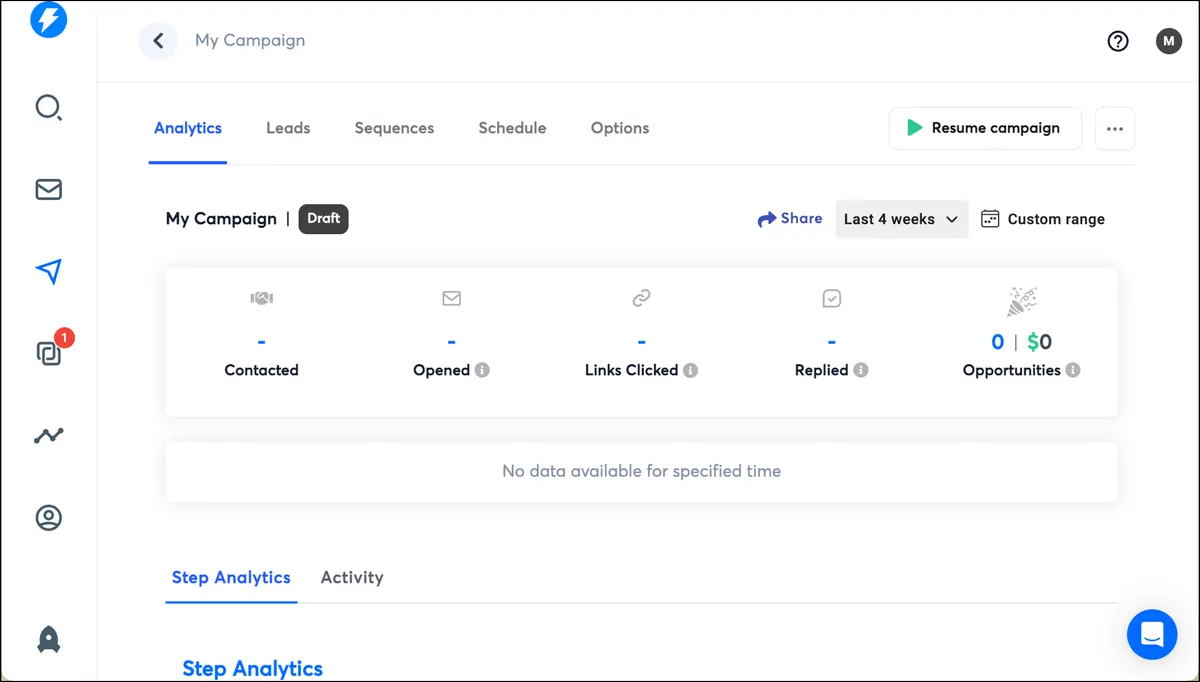Select the Step Analytics tab
Viewport: 1200px width, 682px height.
coord(231,578)
